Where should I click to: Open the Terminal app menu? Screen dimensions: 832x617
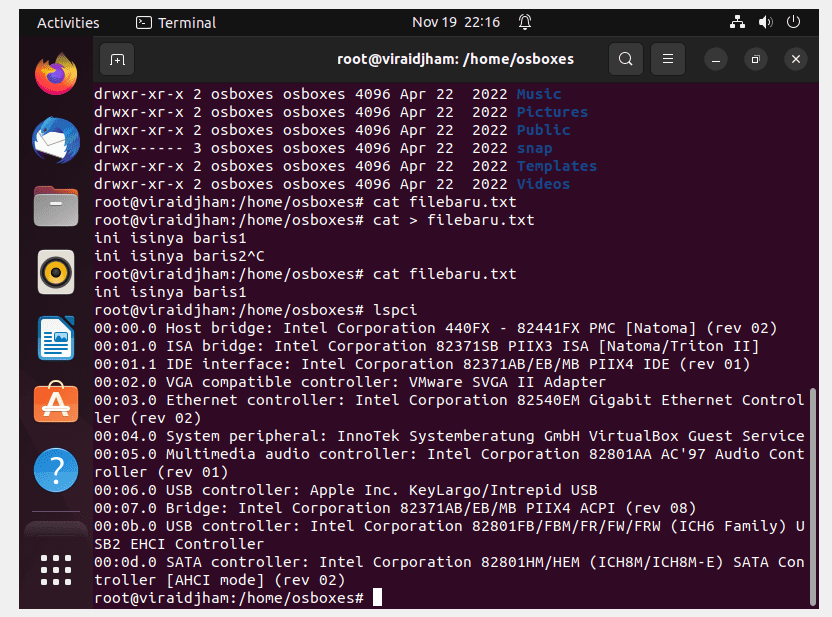176,23
